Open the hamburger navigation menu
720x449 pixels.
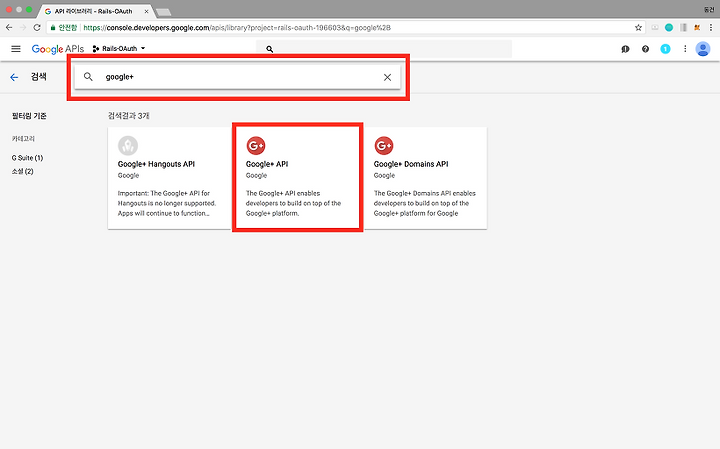(16, 49)
